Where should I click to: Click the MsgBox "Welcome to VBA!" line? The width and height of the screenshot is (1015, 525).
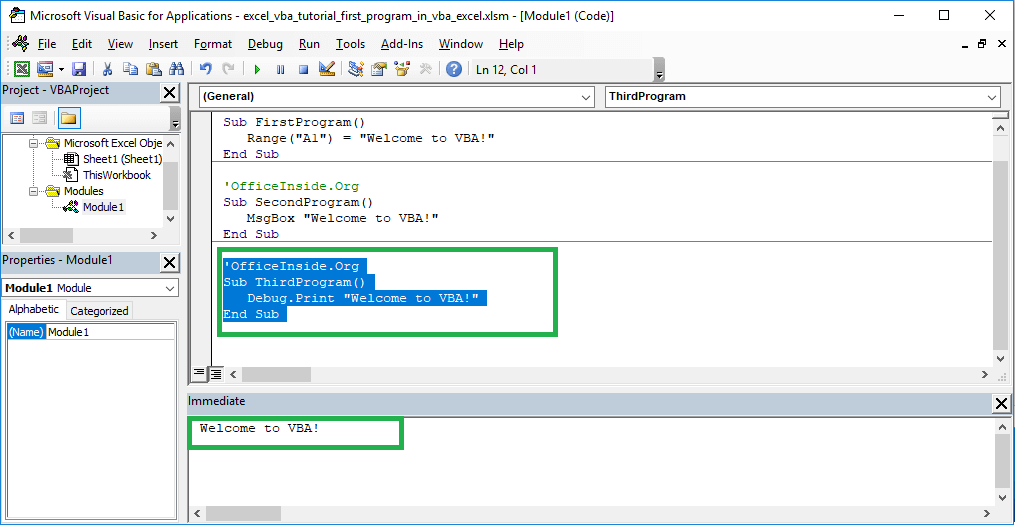pyautogui.click(x=342, y=218)
